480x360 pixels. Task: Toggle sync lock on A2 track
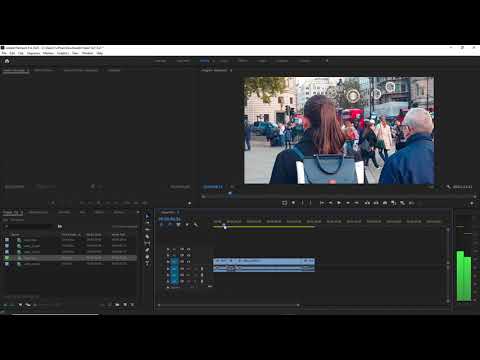182,275
